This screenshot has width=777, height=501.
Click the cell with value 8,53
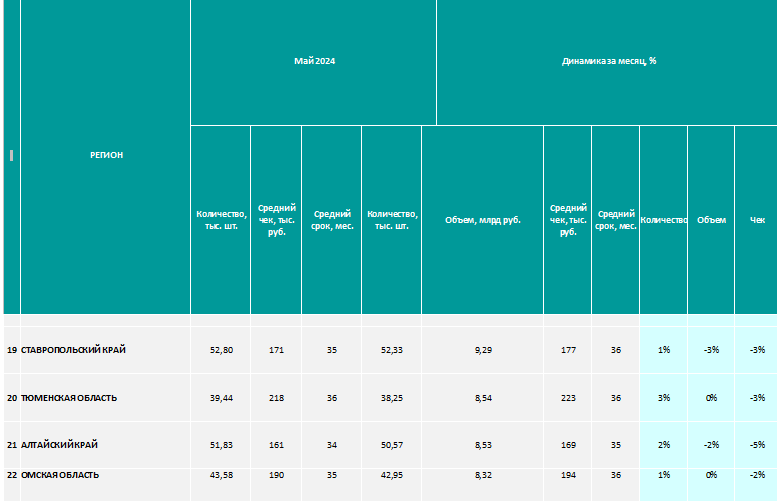tap(483, 445)
